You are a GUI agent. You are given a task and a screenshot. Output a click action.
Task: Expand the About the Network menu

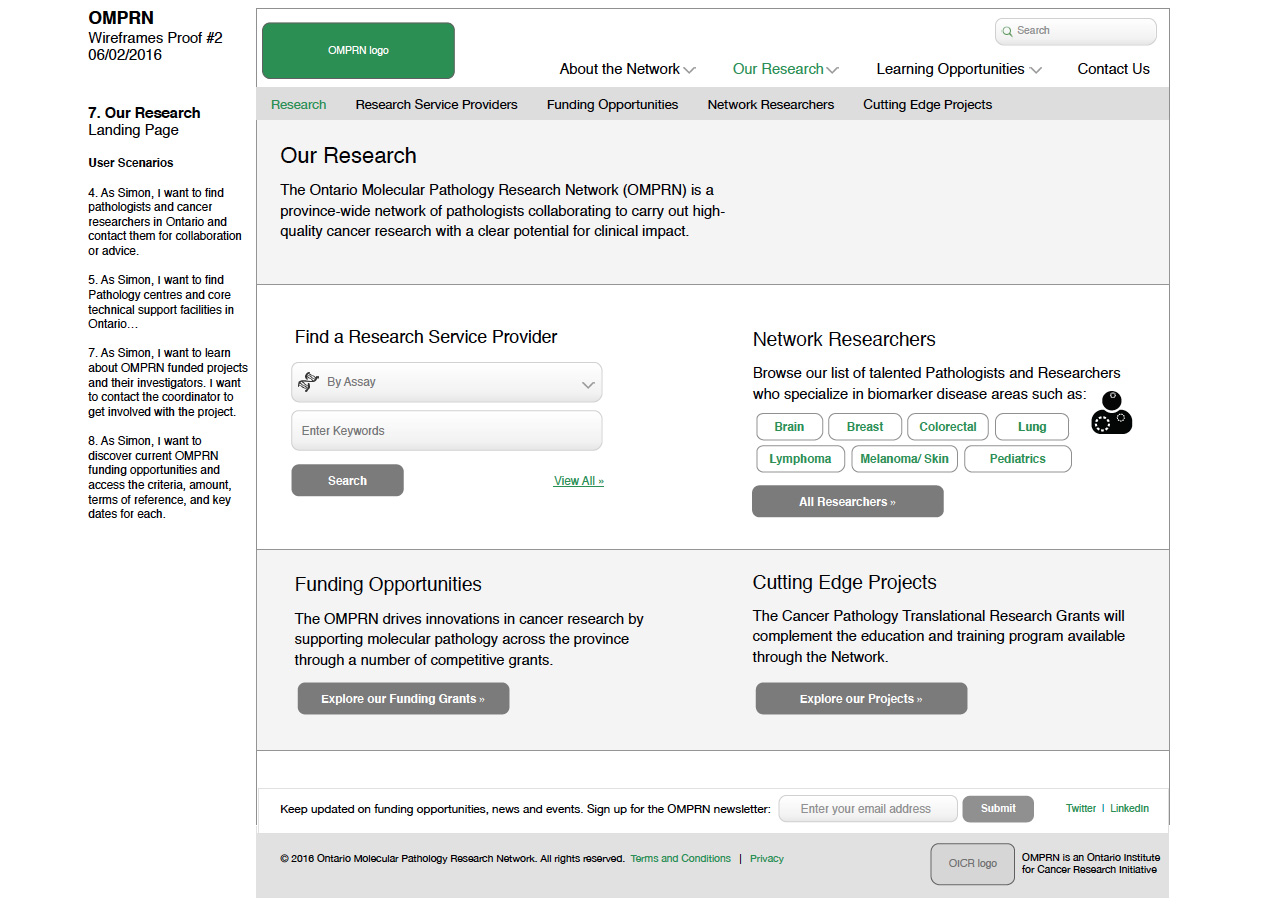click(x=627, y=69)
